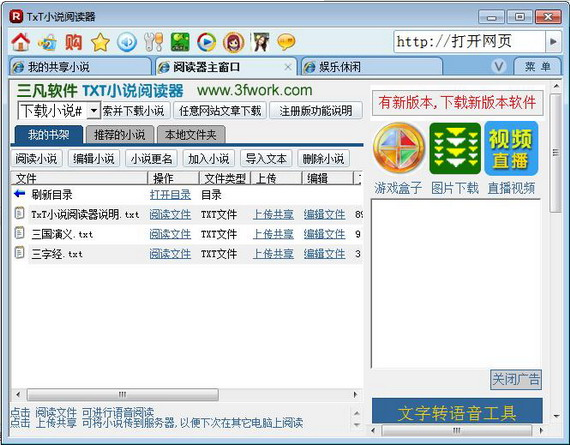Click the green game icon in toolbar

(x=180, y=42)
